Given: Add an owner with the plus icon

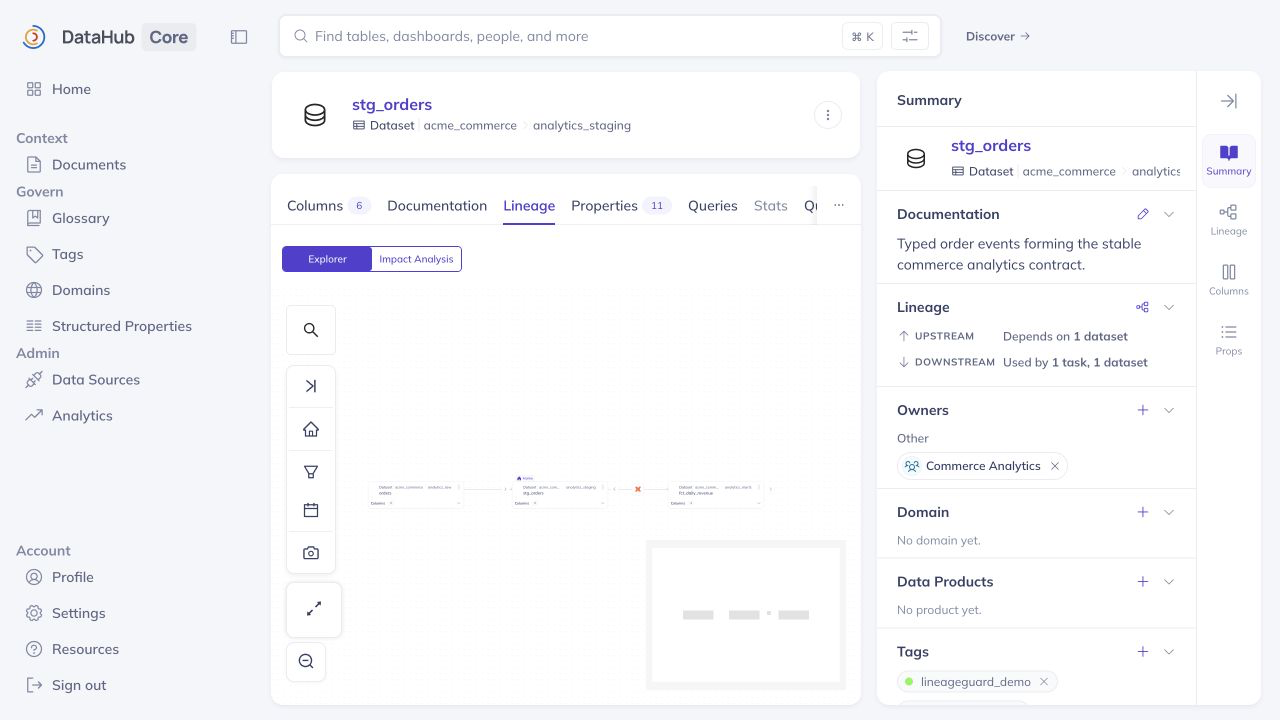Looking at the screenshot, I should pos(1143,410).
